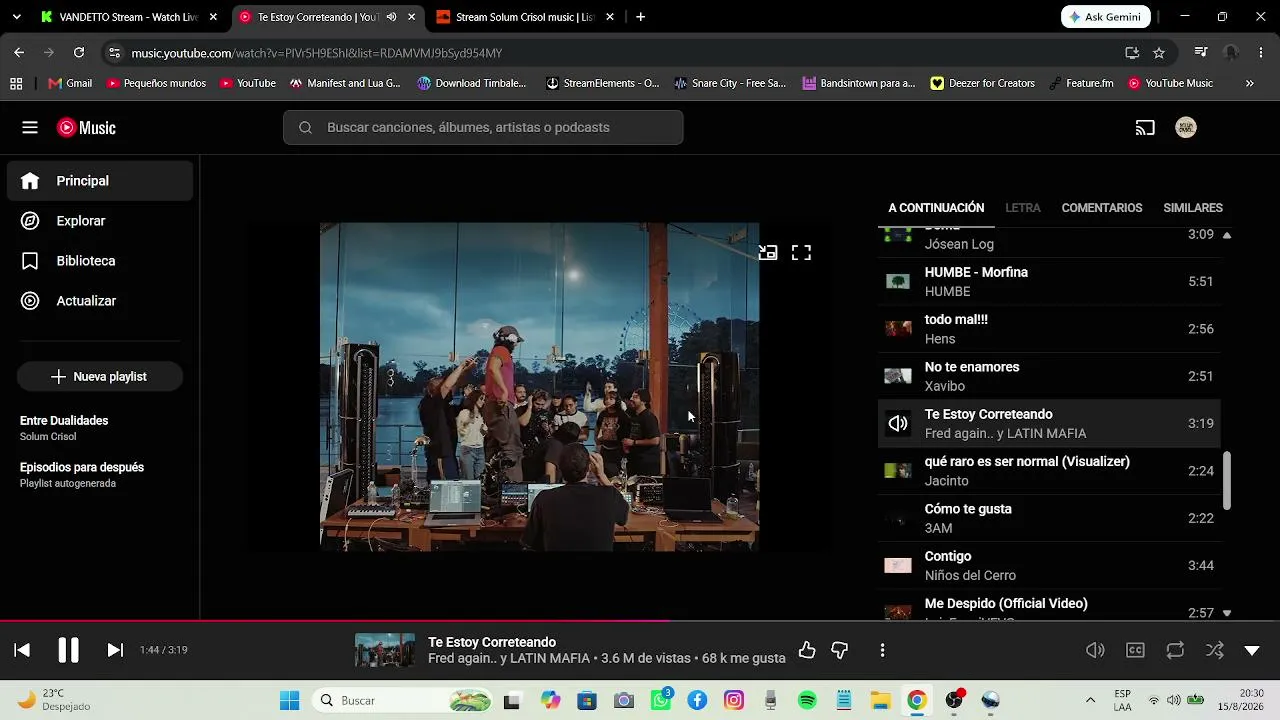The height and width of the screenshot is (720, 1280).
Task: Install the YouTube Music app icon
Action: (1132, 53)
